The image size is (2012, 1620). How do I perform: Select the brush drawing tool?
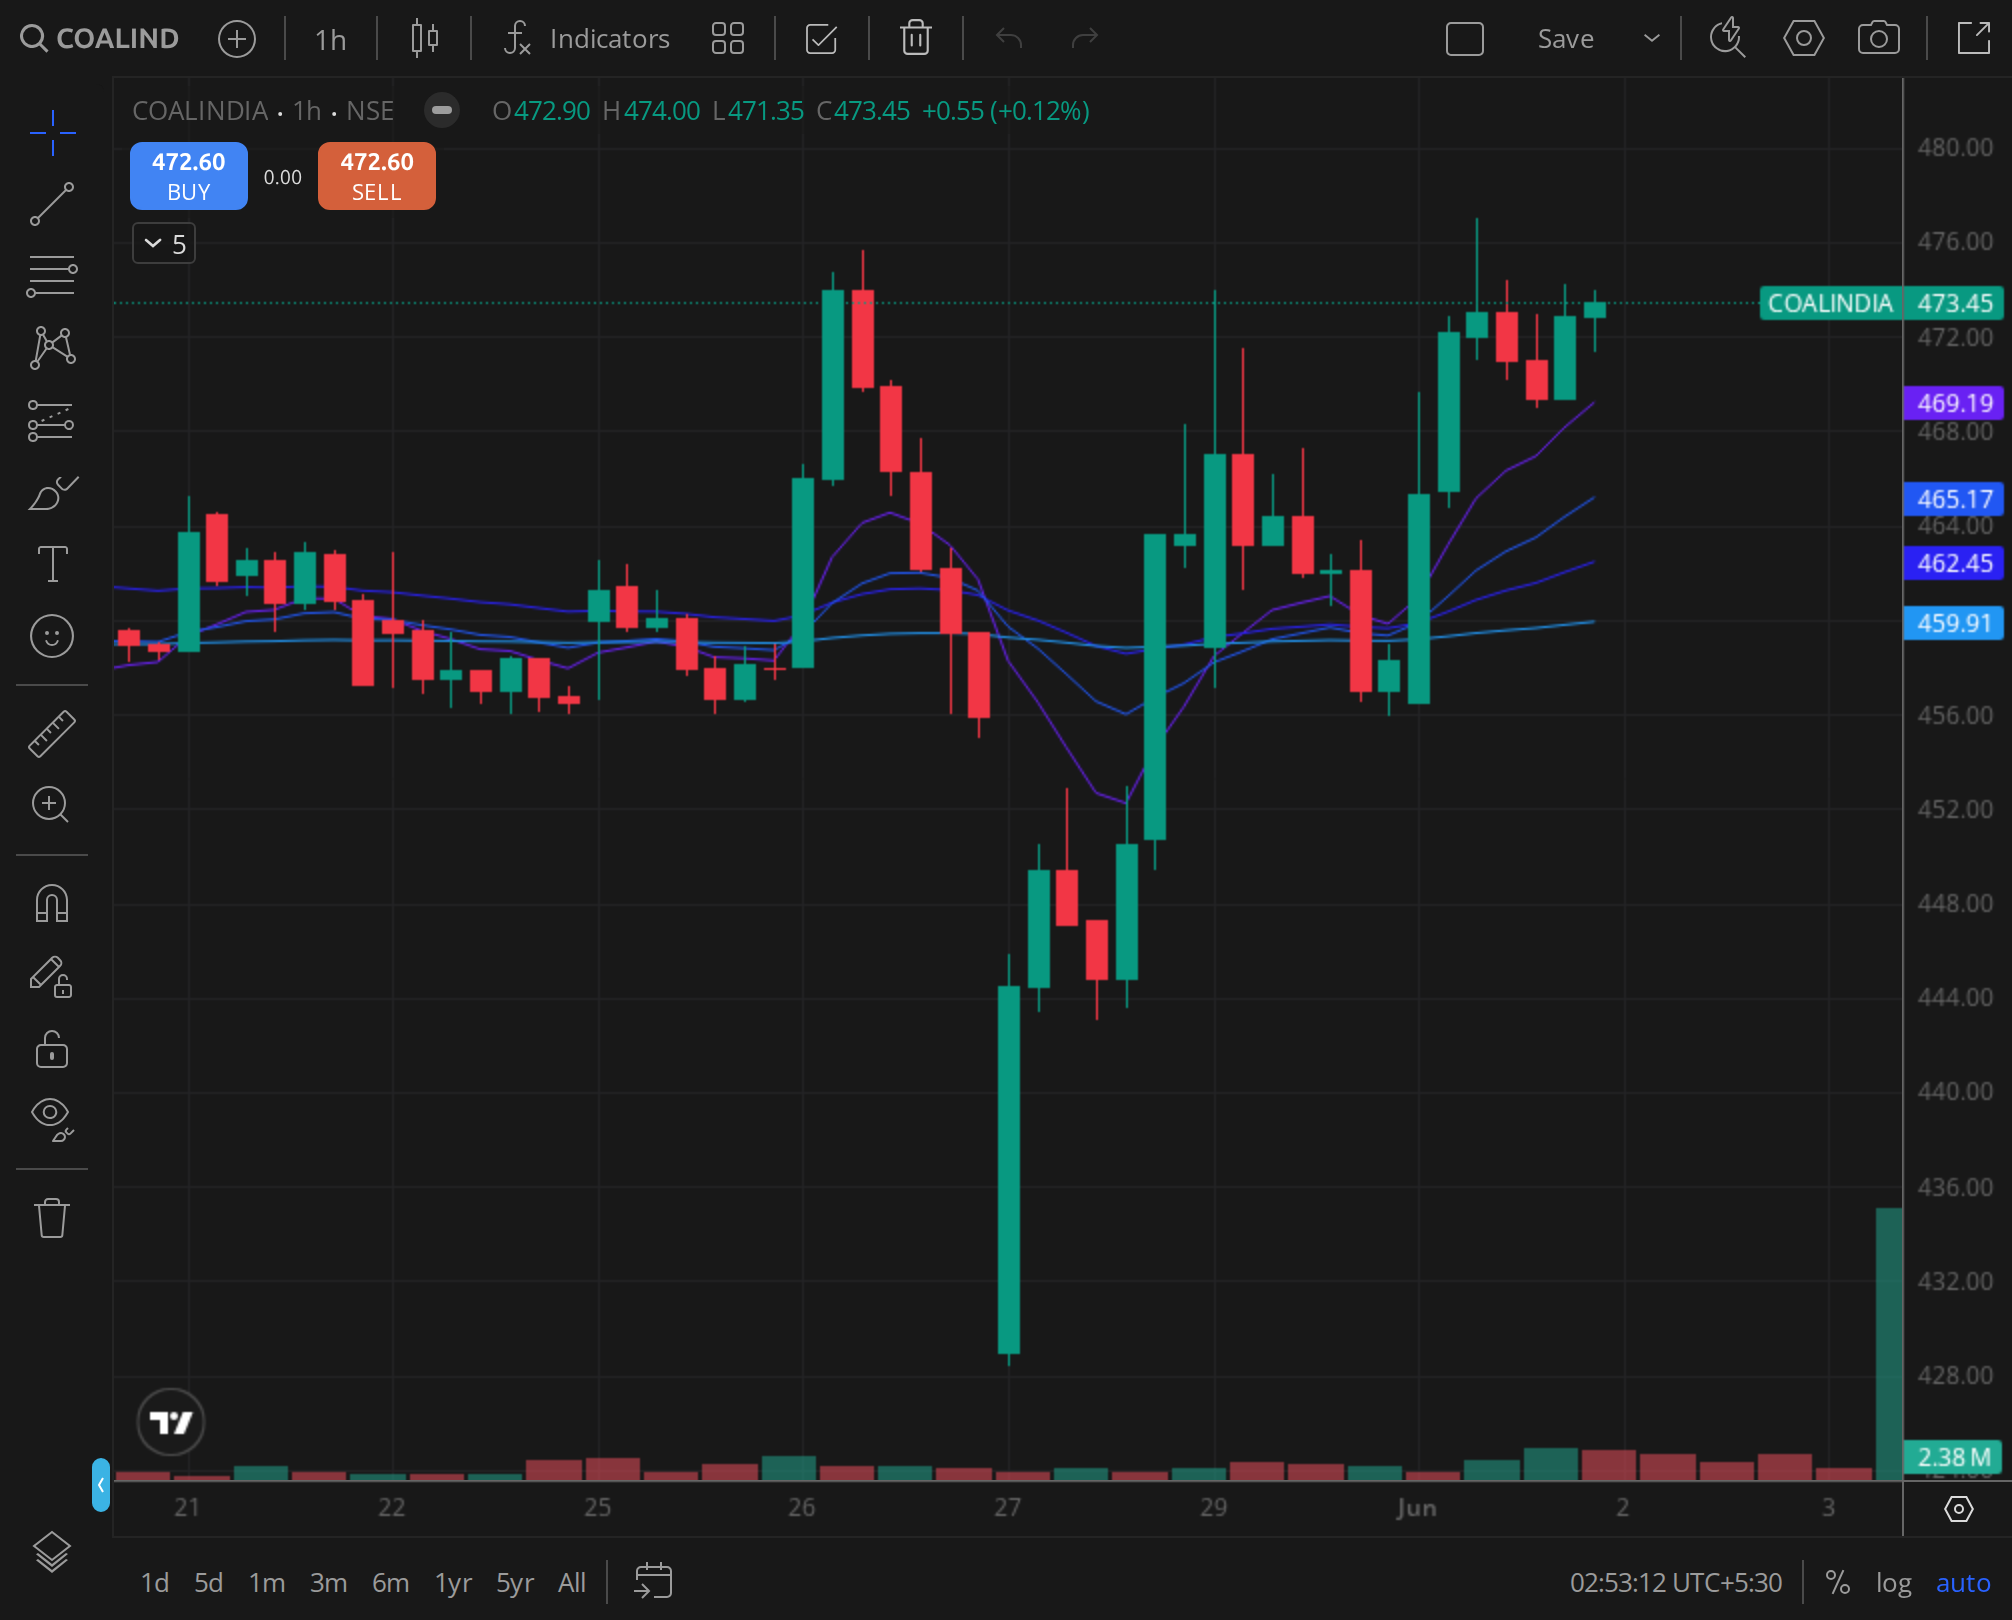click(x=52, y=492)
